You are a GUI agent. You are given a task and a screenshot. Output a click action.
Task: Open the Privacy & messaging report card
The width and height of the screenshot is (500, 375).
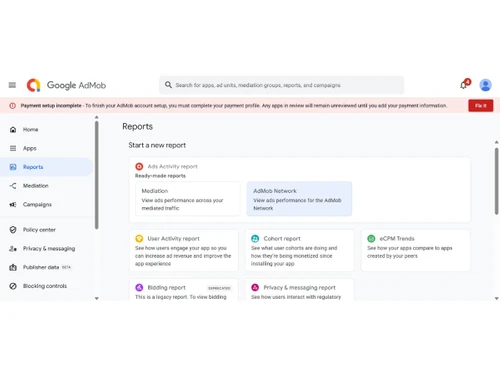click(x=299, y=290)
